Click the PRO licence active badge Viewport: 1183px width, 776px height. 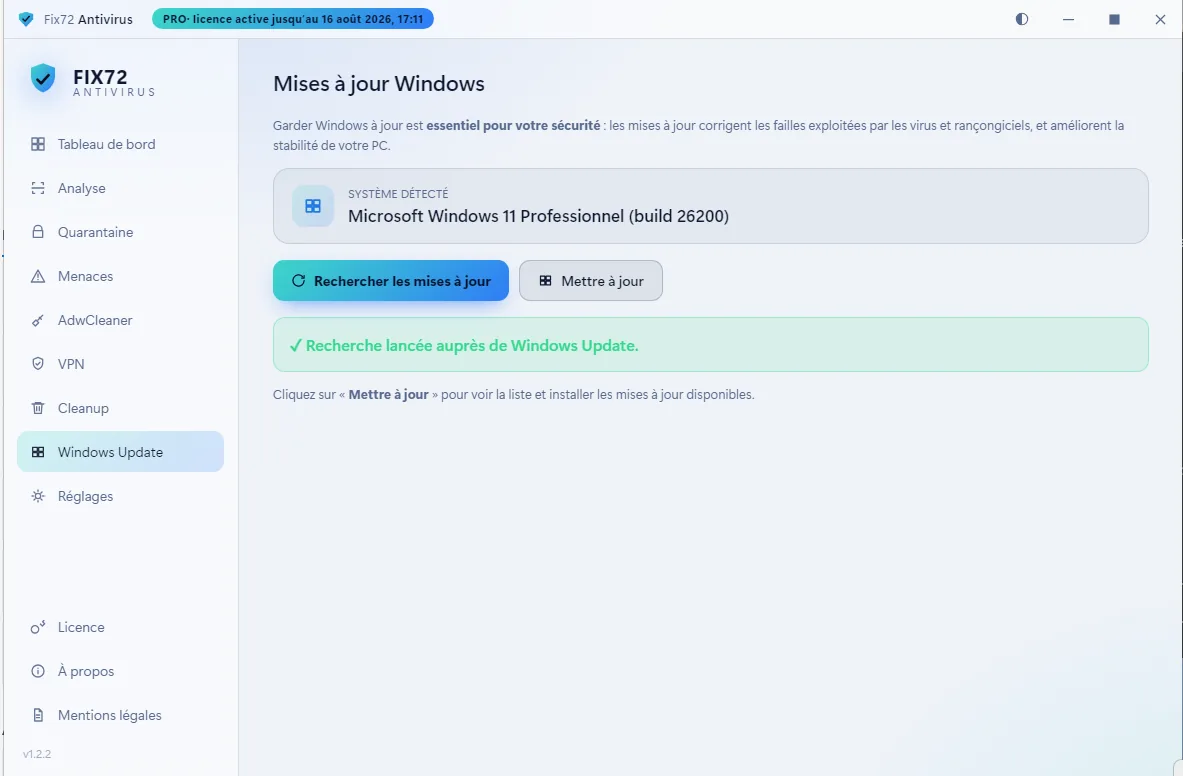point(293,19)
